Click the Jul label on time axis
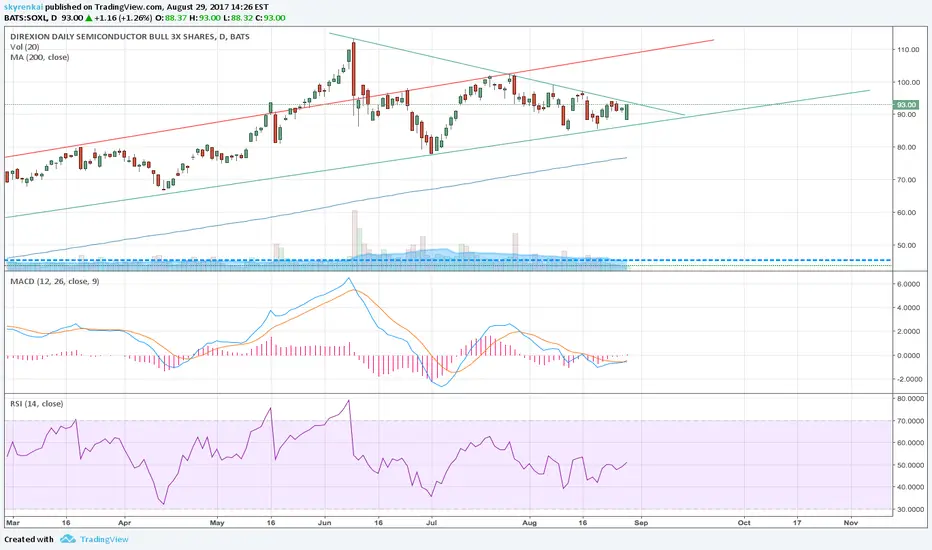Image resolution: width=932 pixels, height=550 pixels. [x=432, y=523]
